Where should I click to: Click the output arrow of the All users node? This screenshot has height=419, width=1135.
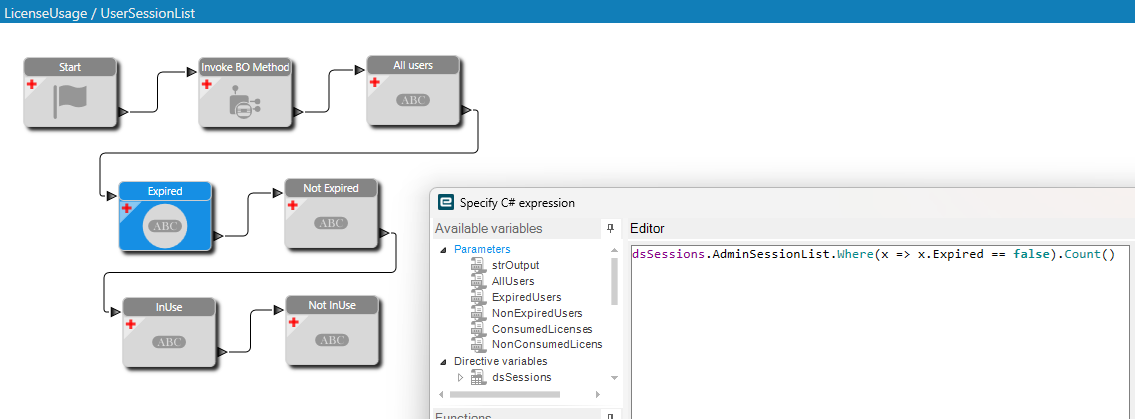coord(465,110)
